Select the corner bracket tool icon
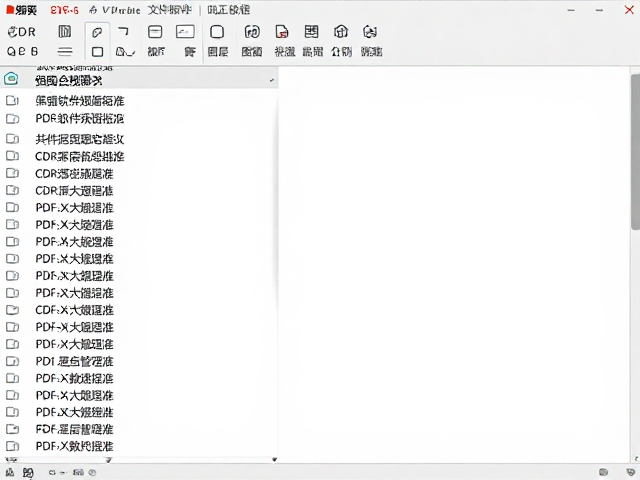 click(x=123, y=31)
